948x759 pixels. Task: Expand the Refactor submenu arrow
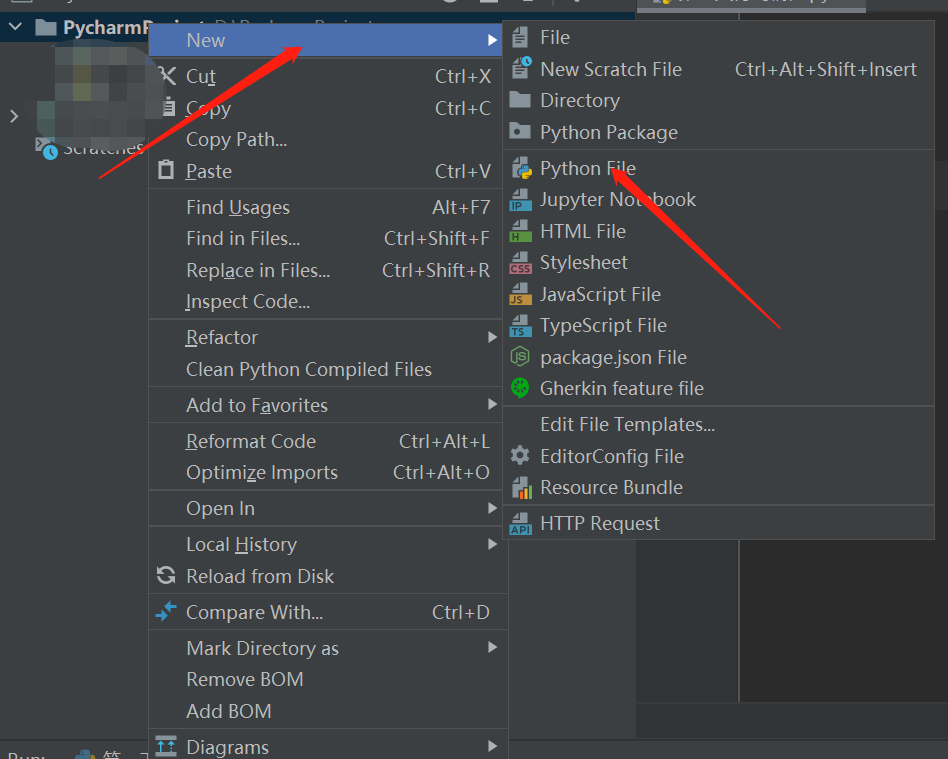coord(492,338)
